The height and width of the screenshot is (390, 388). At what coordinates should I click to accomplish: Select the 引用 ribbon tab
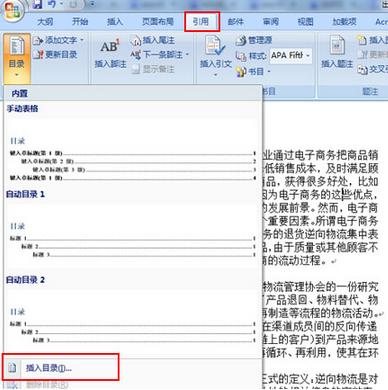(x=201, y=22)
